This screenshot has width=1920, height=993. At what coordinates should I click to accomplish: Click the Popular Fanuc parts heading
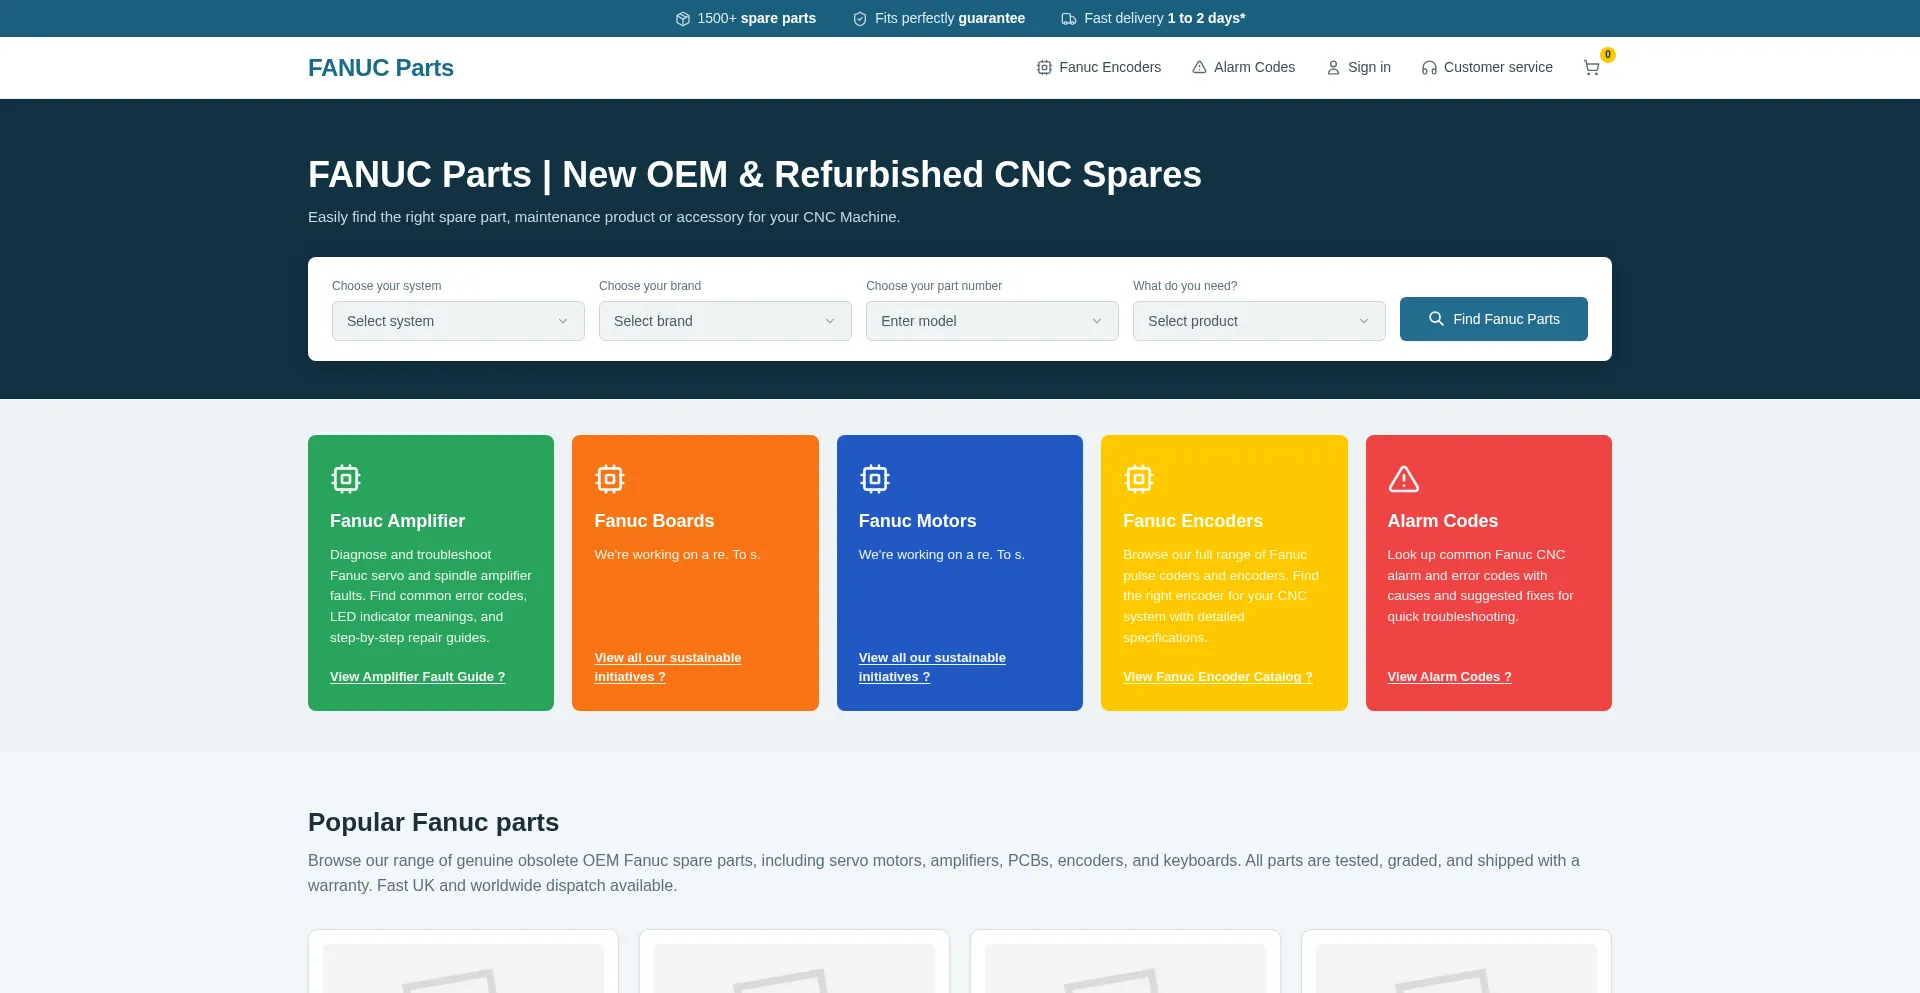click(433, 822)
